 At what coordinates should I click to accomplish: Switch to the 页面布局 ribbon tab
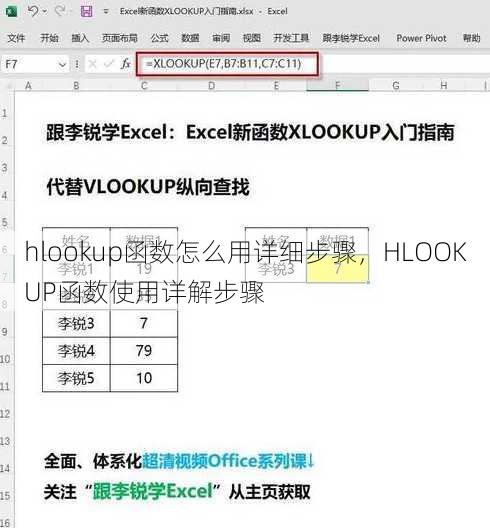(x=120, y=38)
